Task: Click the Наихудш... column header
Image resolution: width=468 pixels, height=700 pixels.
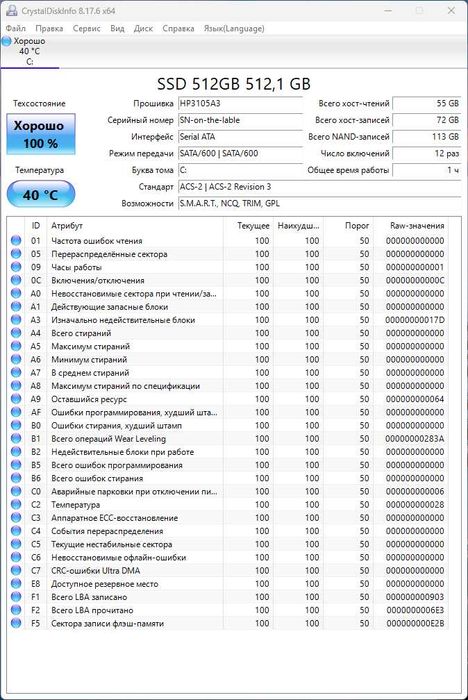Action: pos(299,226)
